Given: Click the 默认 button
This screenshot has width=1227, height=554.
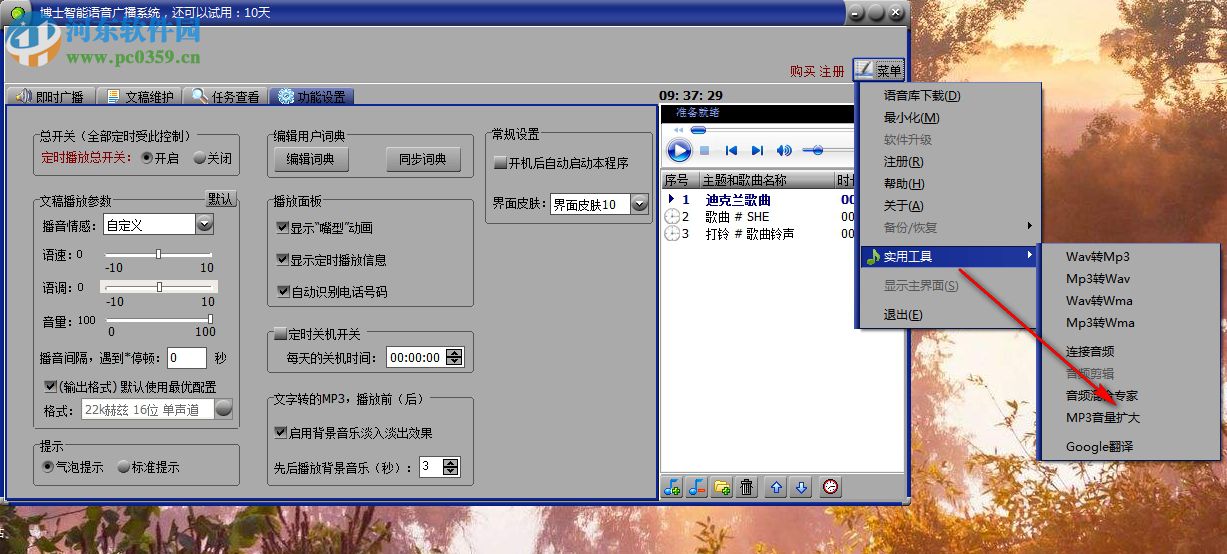Looking at the screenshot, I should coord(221,199).
